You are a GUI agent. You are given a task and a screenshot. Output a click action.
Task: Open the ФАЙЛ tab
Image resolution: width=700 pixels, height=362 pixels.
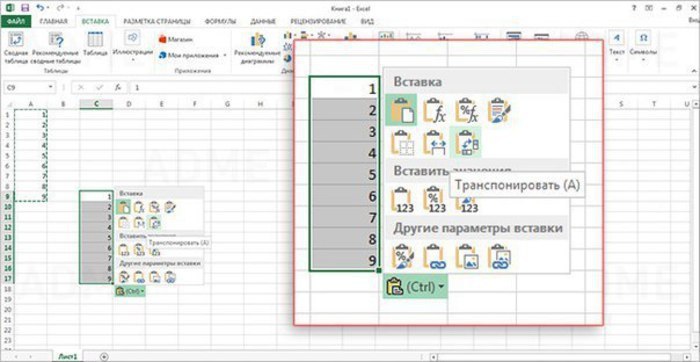[16, 21]
